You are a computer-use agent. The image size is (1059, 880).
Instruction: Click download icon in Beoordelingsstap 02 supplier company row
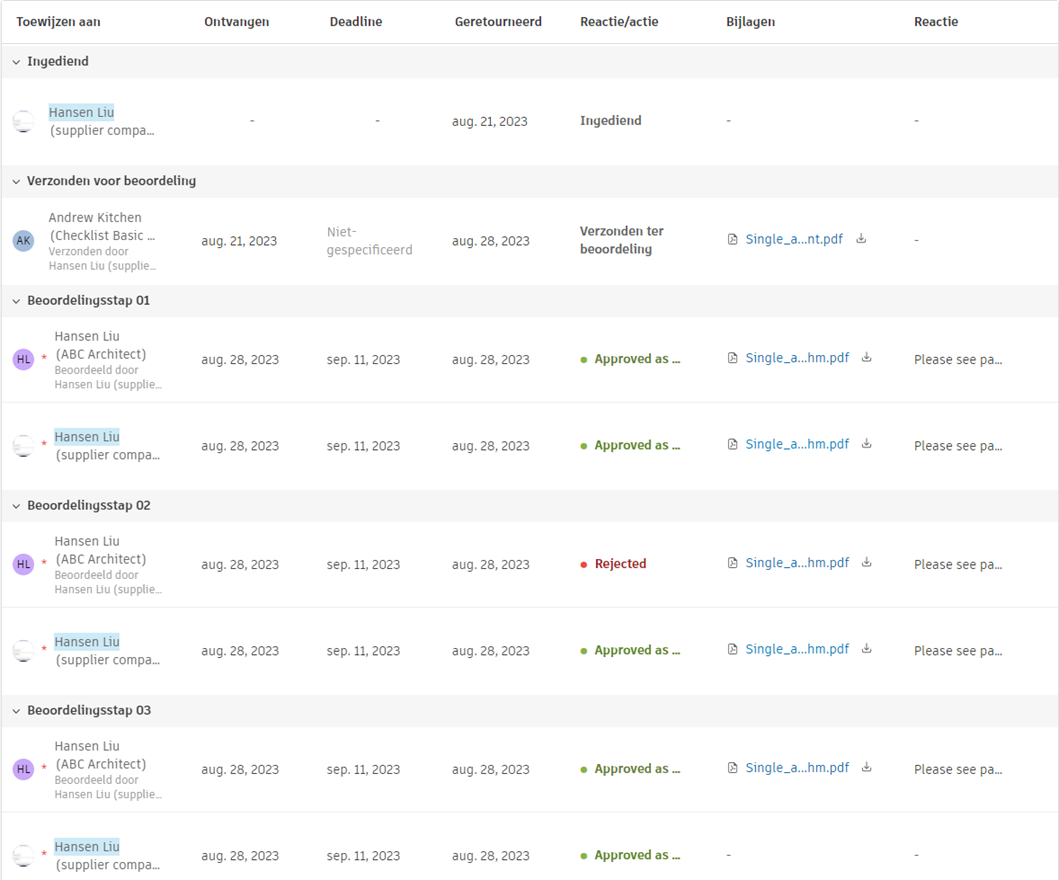pos(867,649)
